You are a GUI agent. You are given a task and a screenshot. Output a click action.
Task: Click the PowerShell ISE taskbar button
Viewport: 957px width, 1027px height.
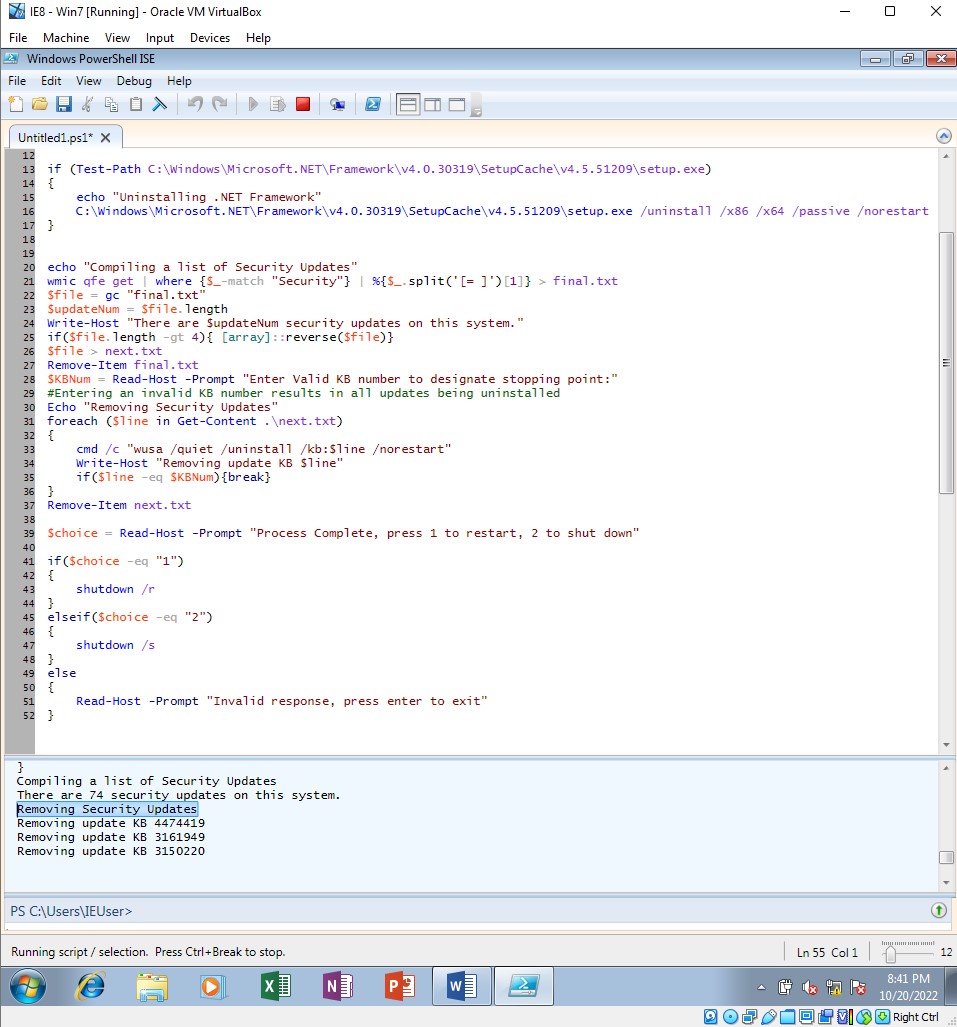[524, 986]
